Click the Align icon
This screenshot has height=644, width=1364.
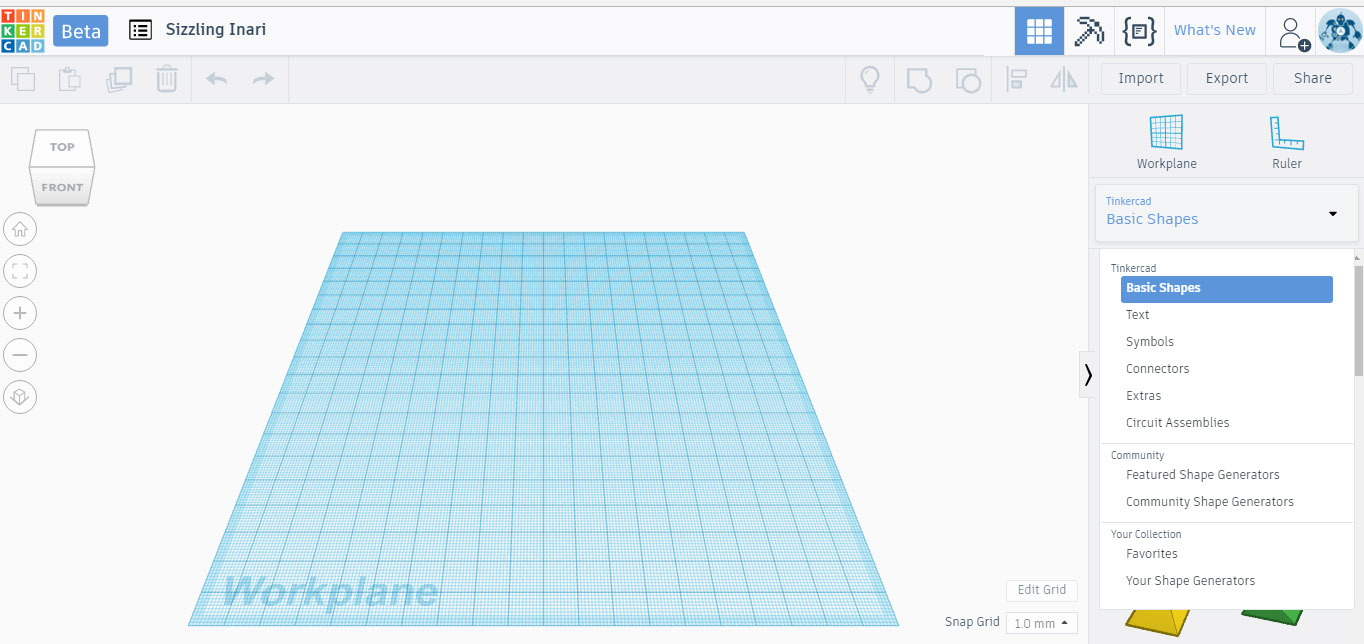[1017, 80]
